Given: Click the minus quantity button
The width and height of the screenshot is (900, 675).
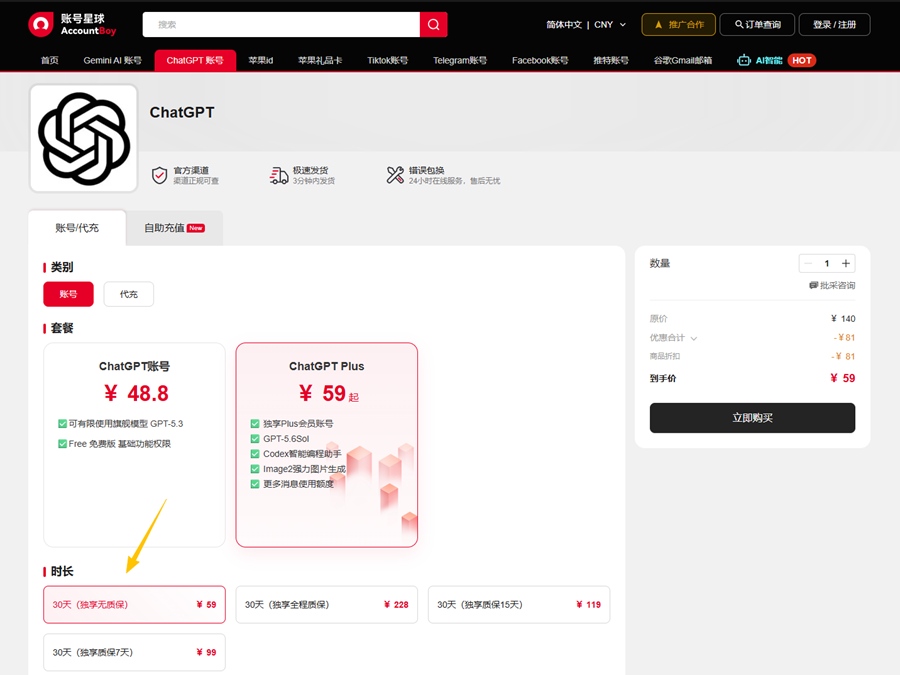Looking at the screenshot, I should [808, 263].
